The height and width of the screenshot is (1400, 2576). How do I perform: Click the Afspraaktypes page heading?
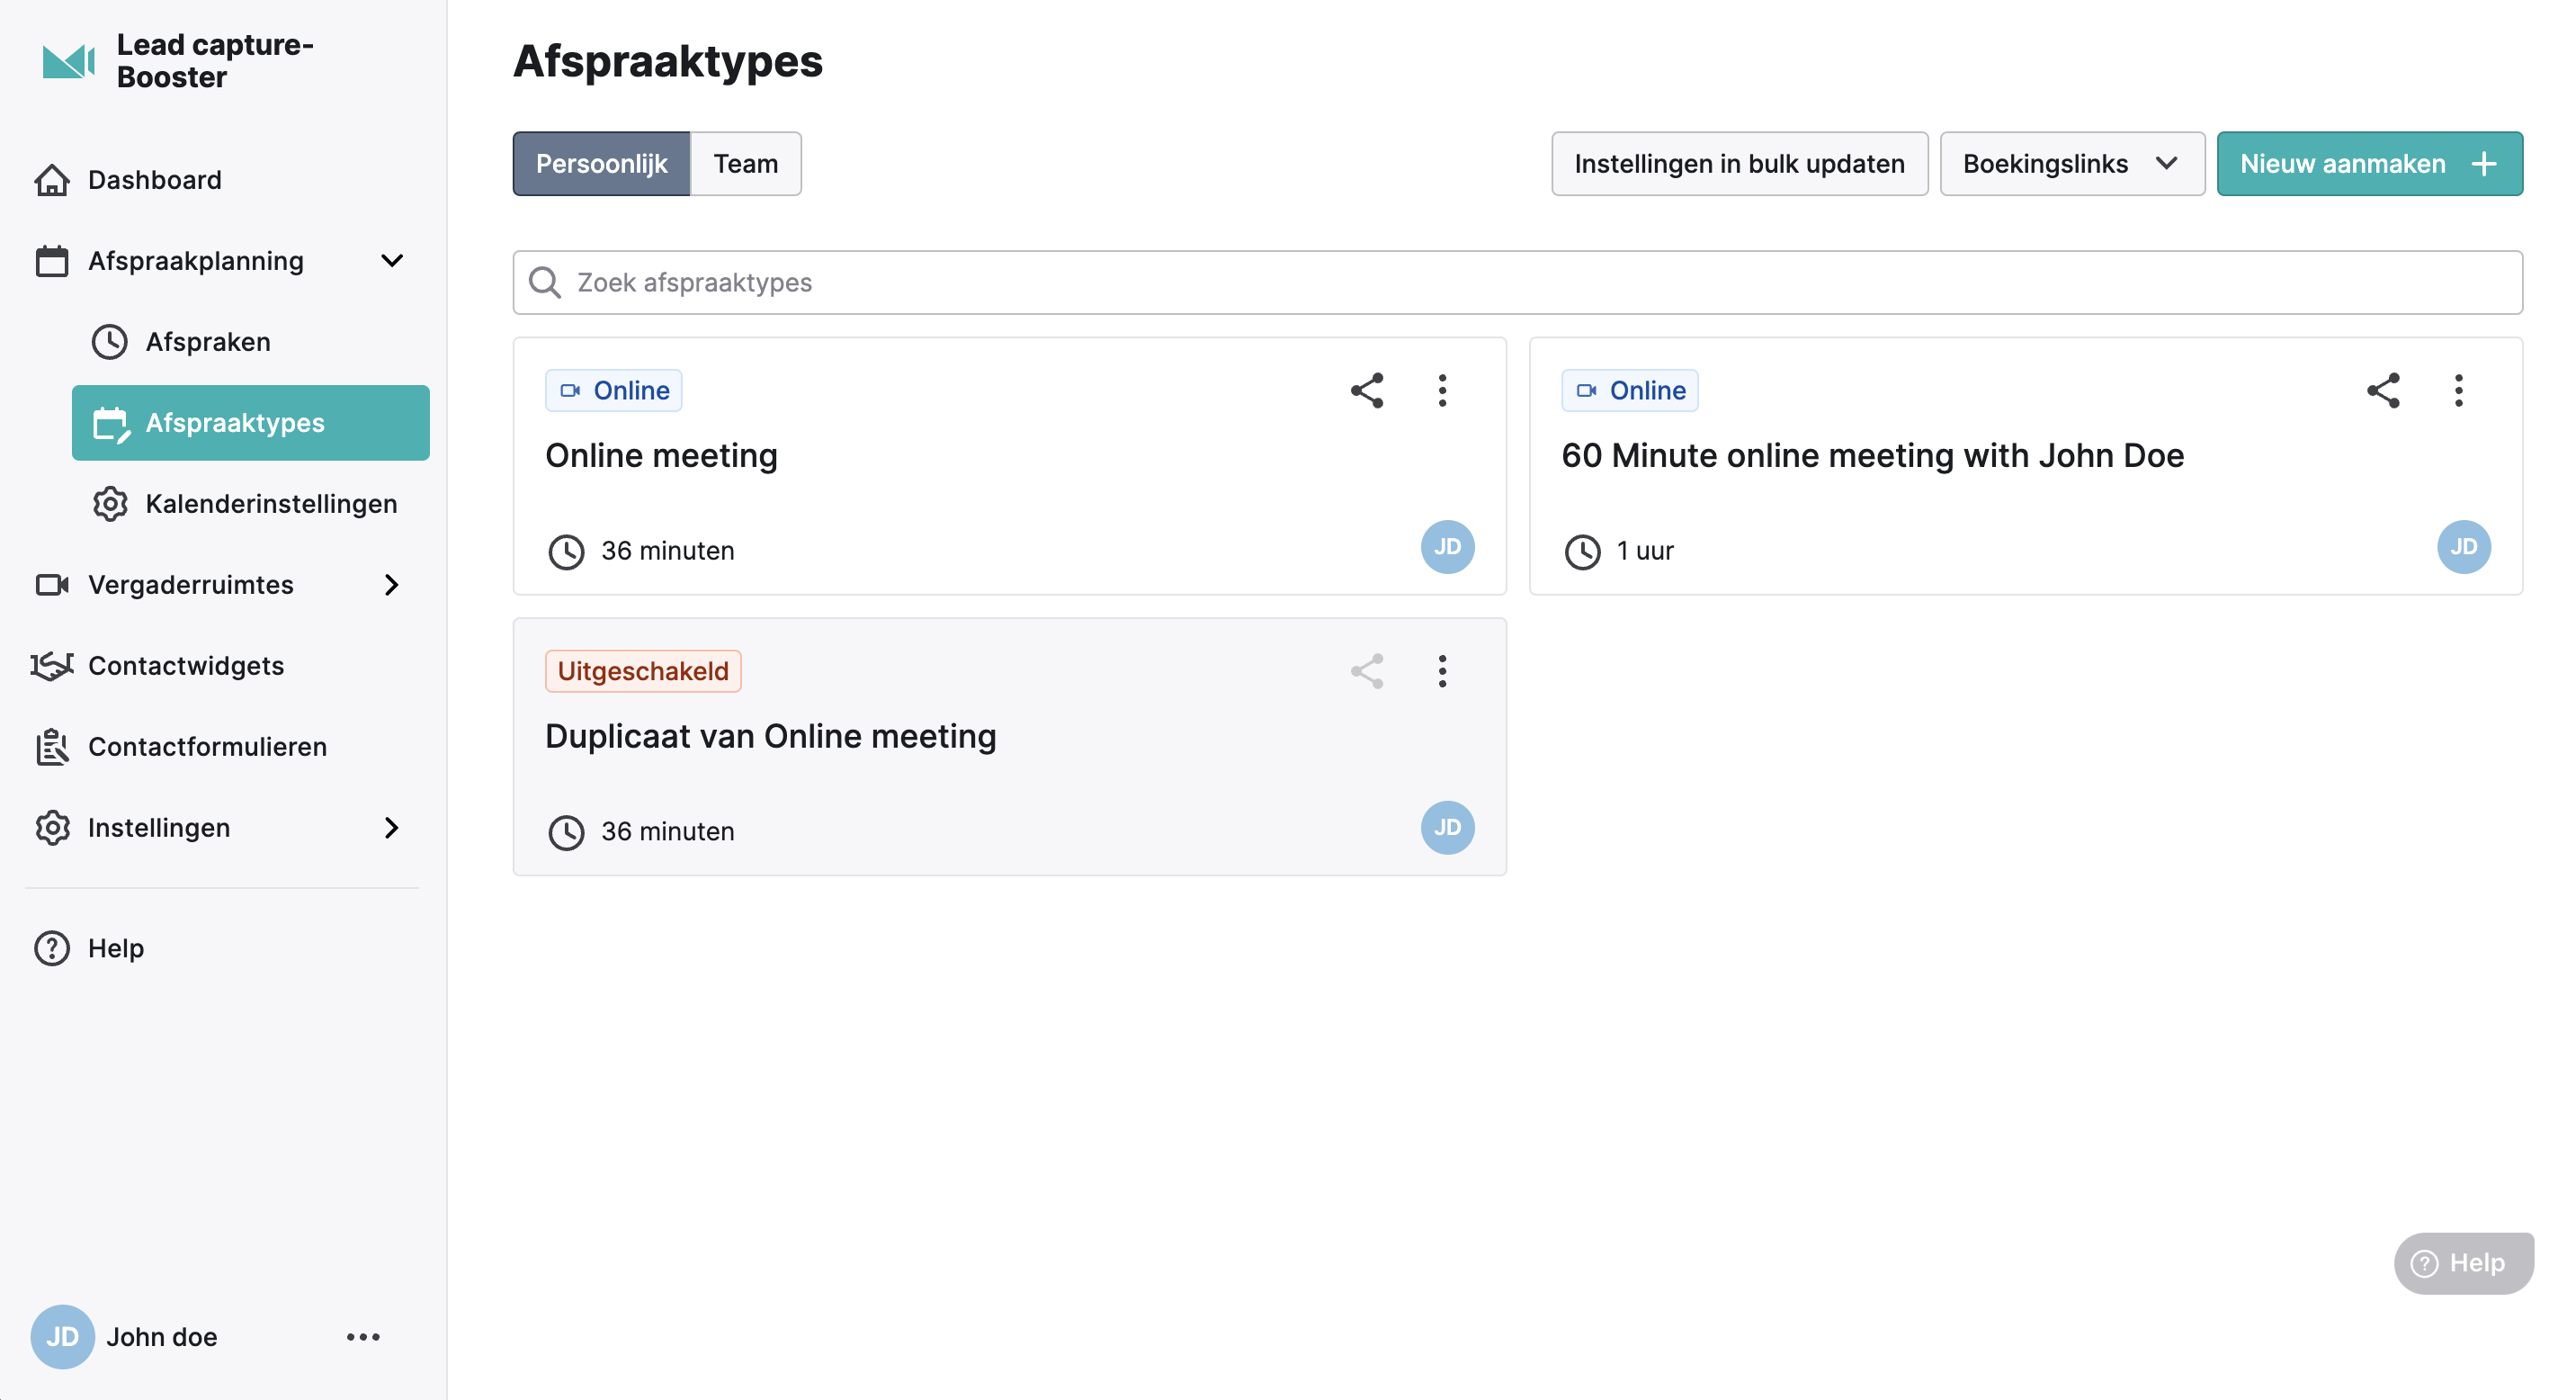[667, 61]
